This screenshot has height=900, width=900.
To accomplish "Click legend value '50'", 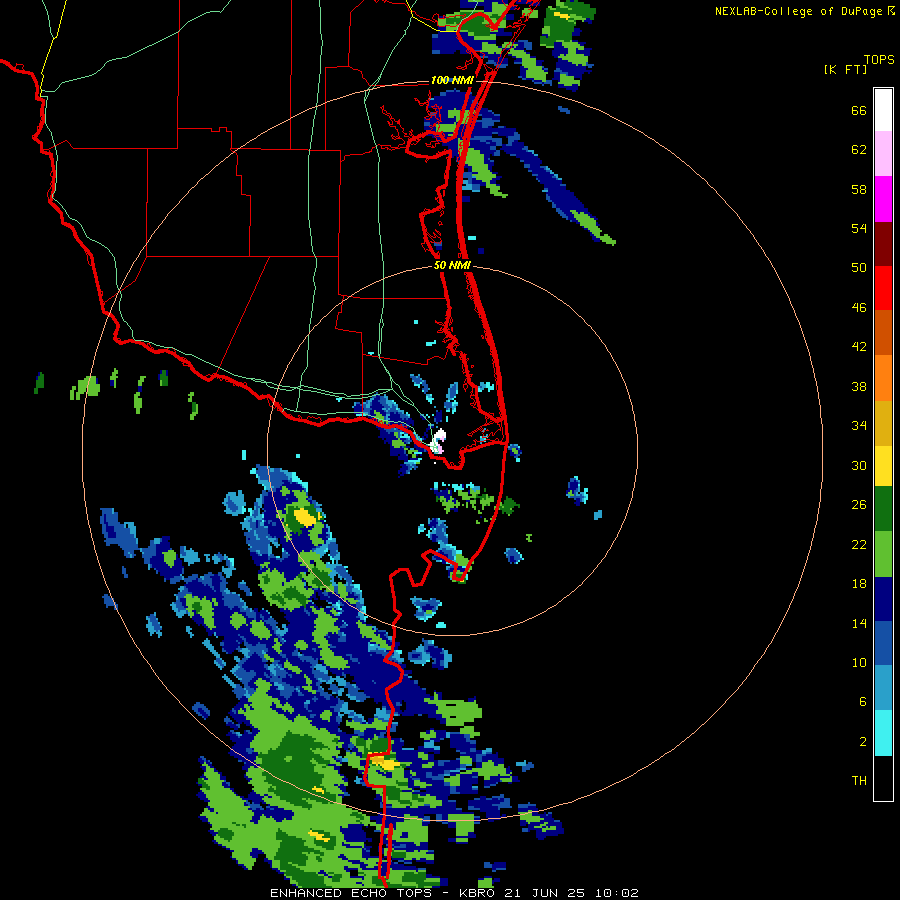I will coord(859,267).
